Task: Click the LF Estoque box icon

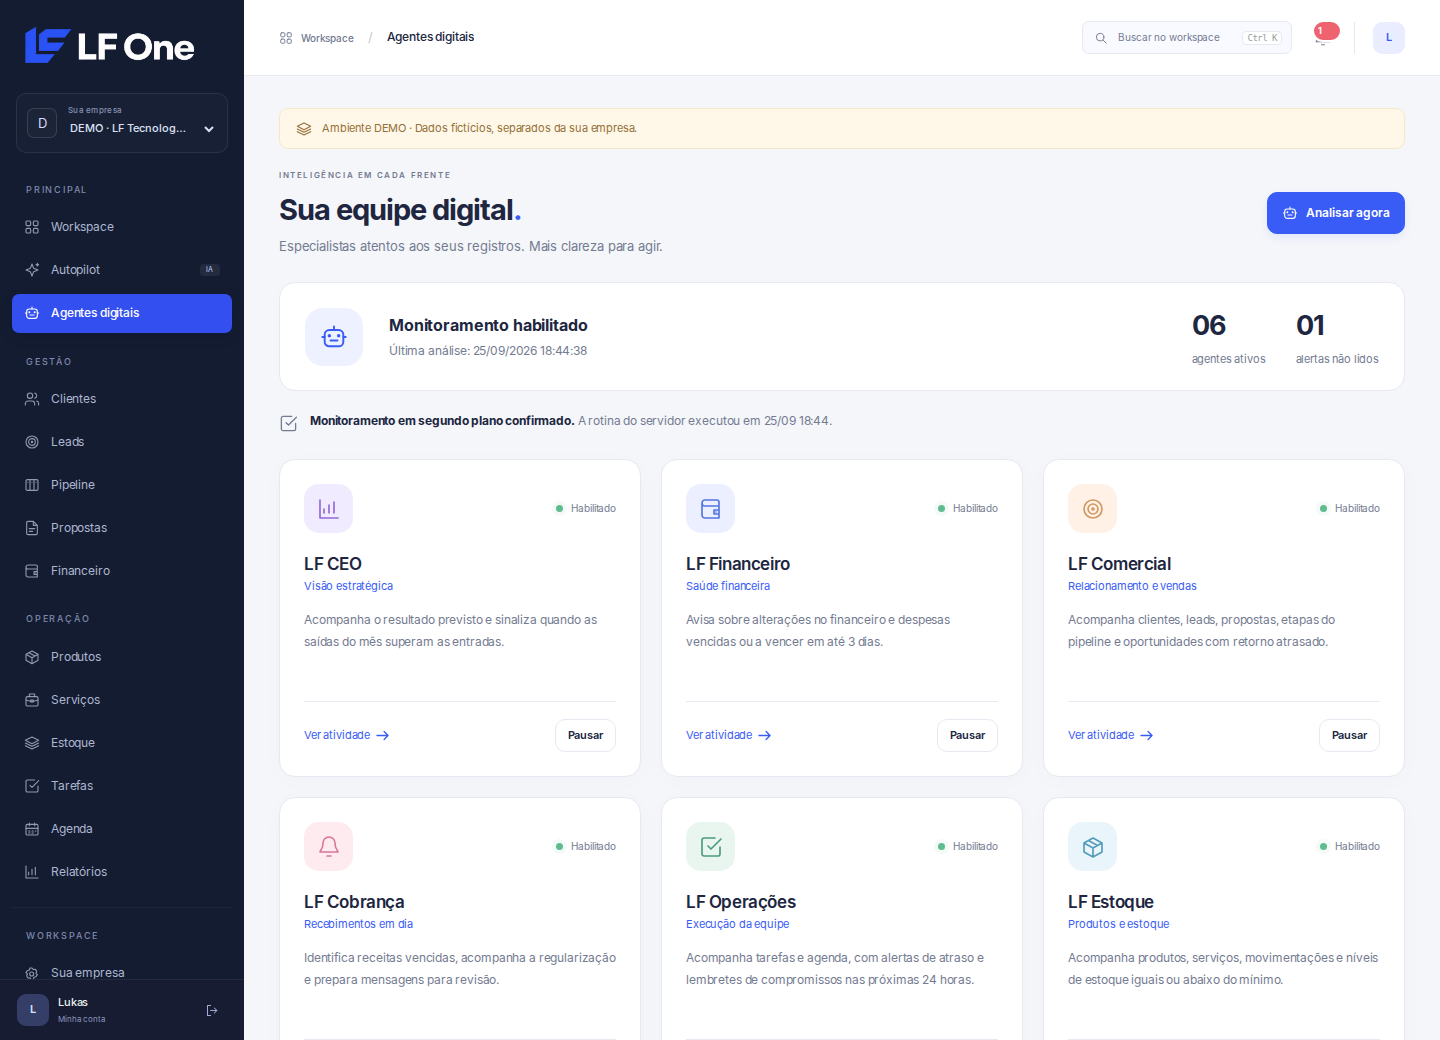Action: tap(1092, 847)
